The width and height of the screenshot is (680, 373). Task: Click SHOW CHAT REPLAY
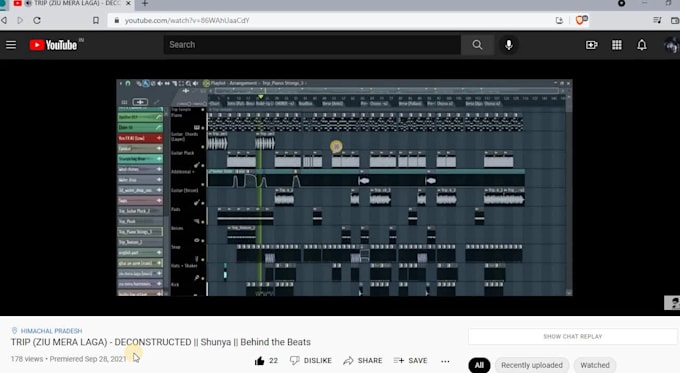point(572,337)
